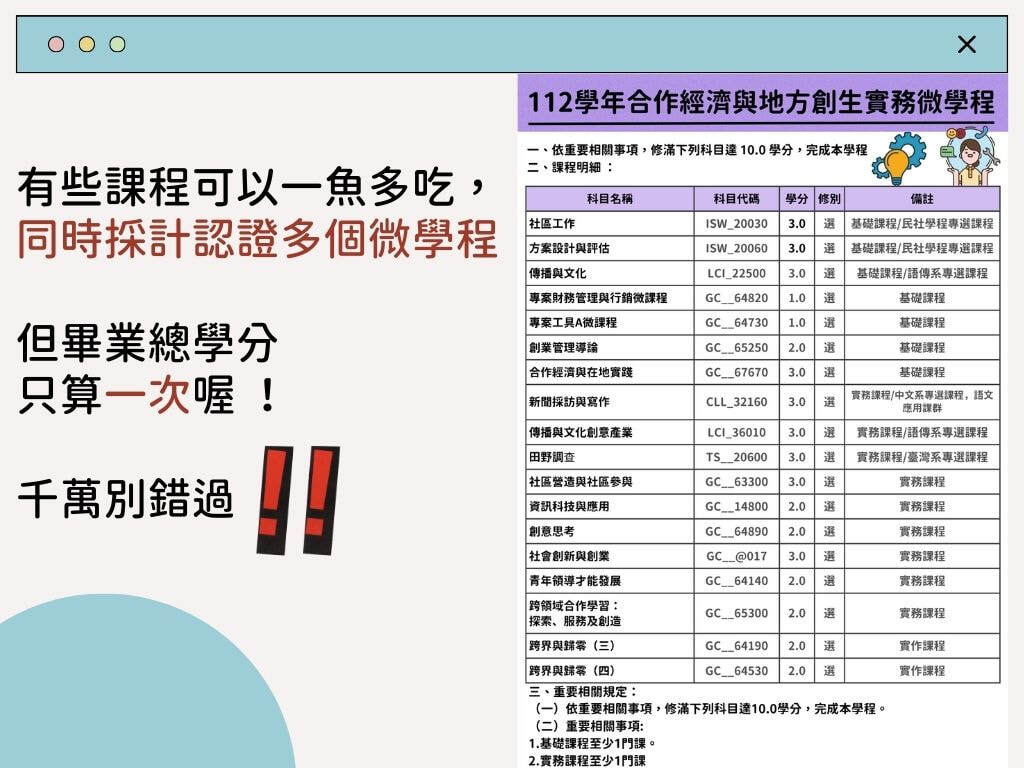Click the 修別 column header
The image size is (1024, 768).
(x=829, y=199)
